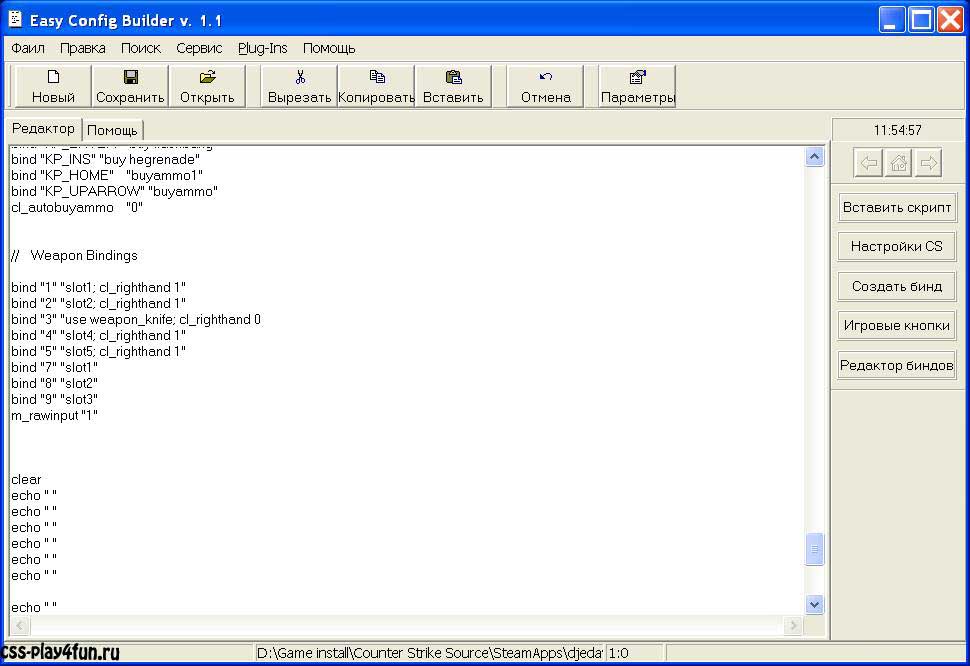Save config with the Сохранить icon

(130, 78)
